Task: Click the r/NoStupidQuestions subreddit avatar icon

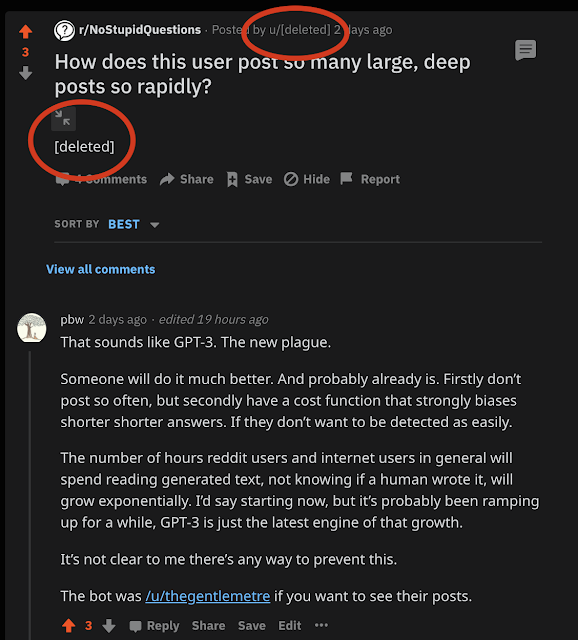Action: point(64,30)
